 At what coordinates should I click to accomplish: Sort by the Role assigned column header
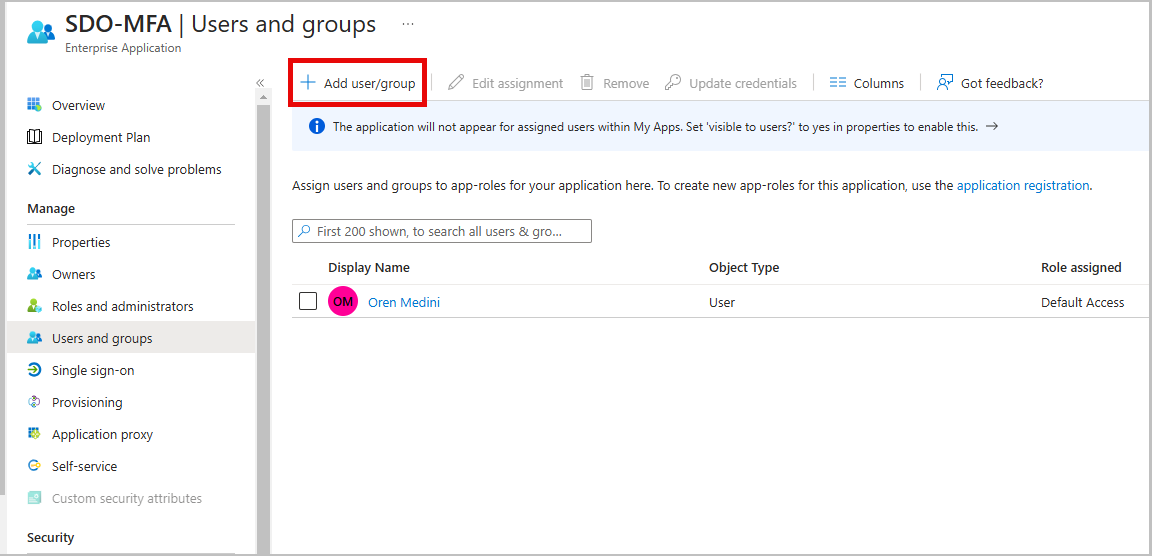[x=1081, y=267]
